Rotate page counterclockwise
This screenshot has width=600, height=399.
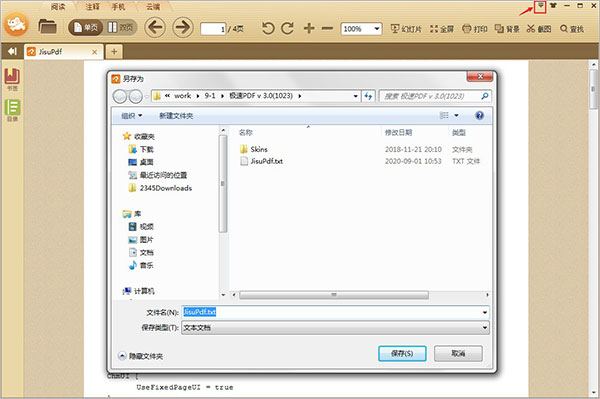(x=268, y=28)
